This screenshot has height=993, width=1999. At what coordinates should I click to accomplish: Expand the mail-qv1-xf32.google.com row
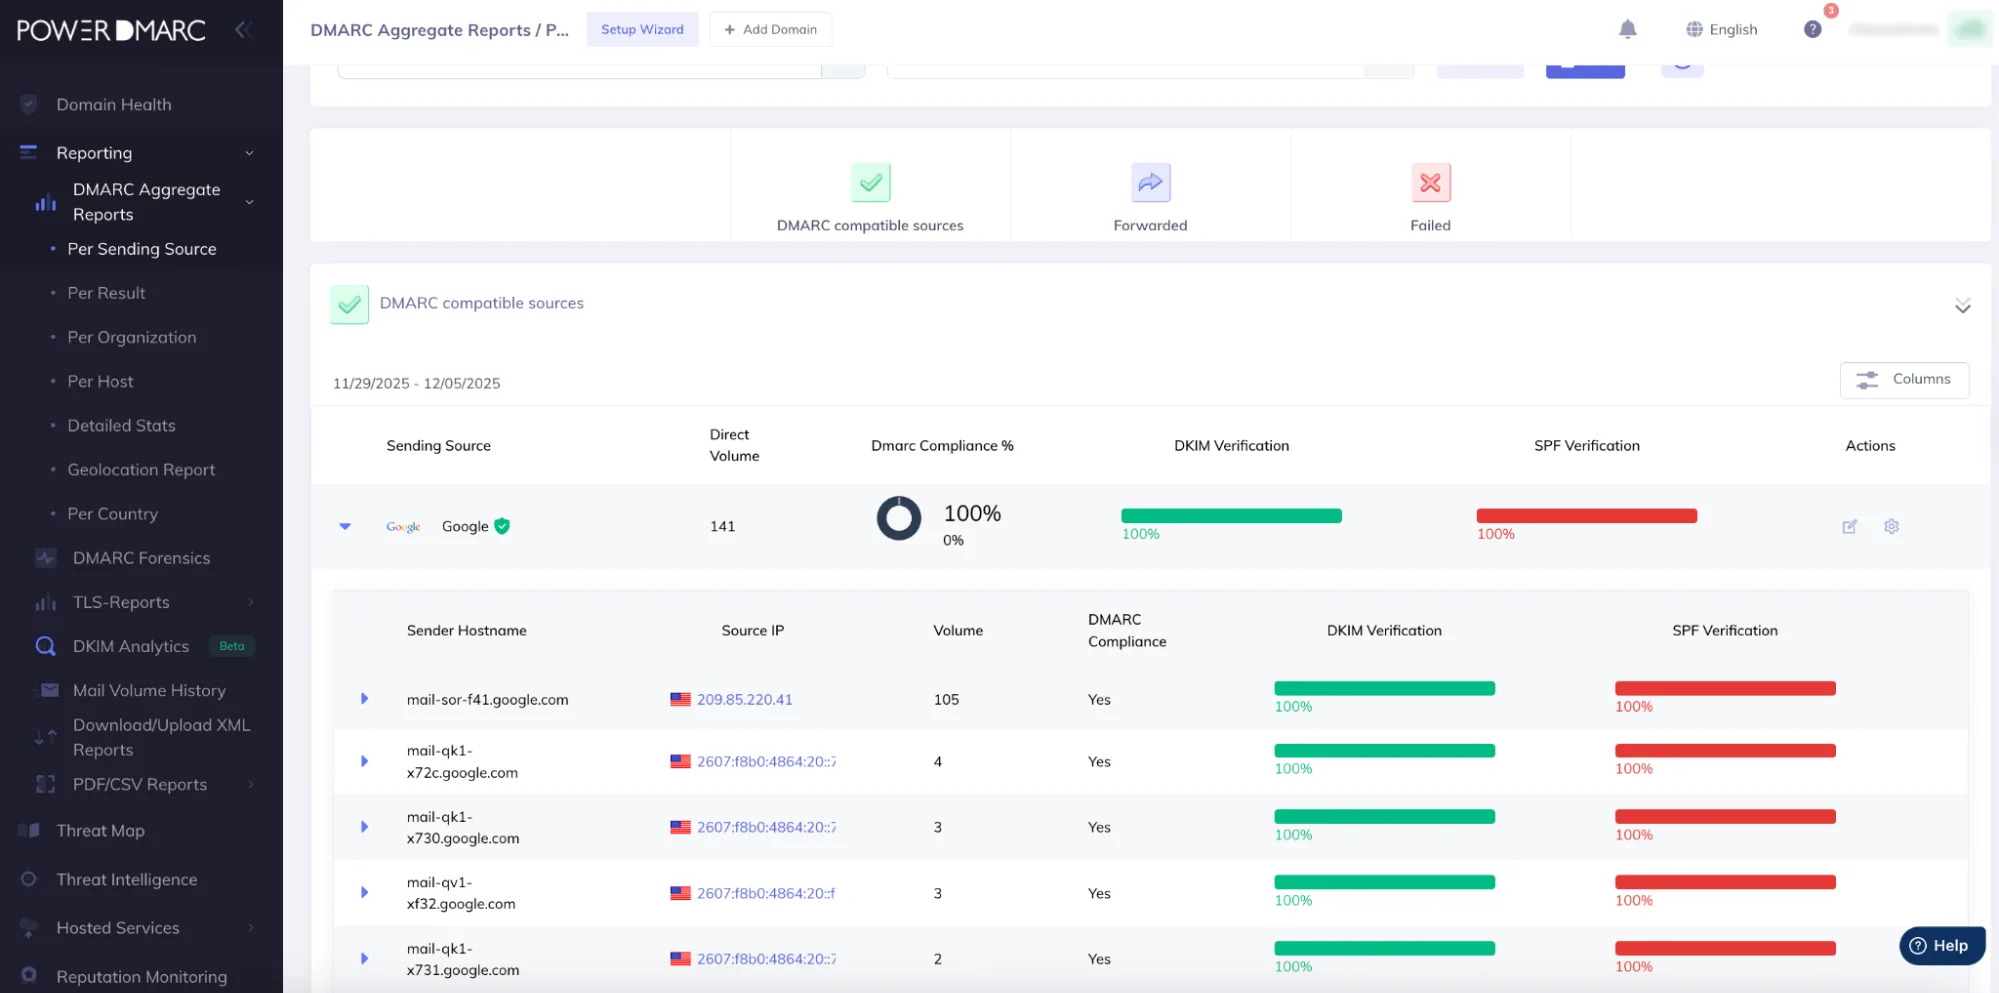pyautogui.click(x=364, y=892)
